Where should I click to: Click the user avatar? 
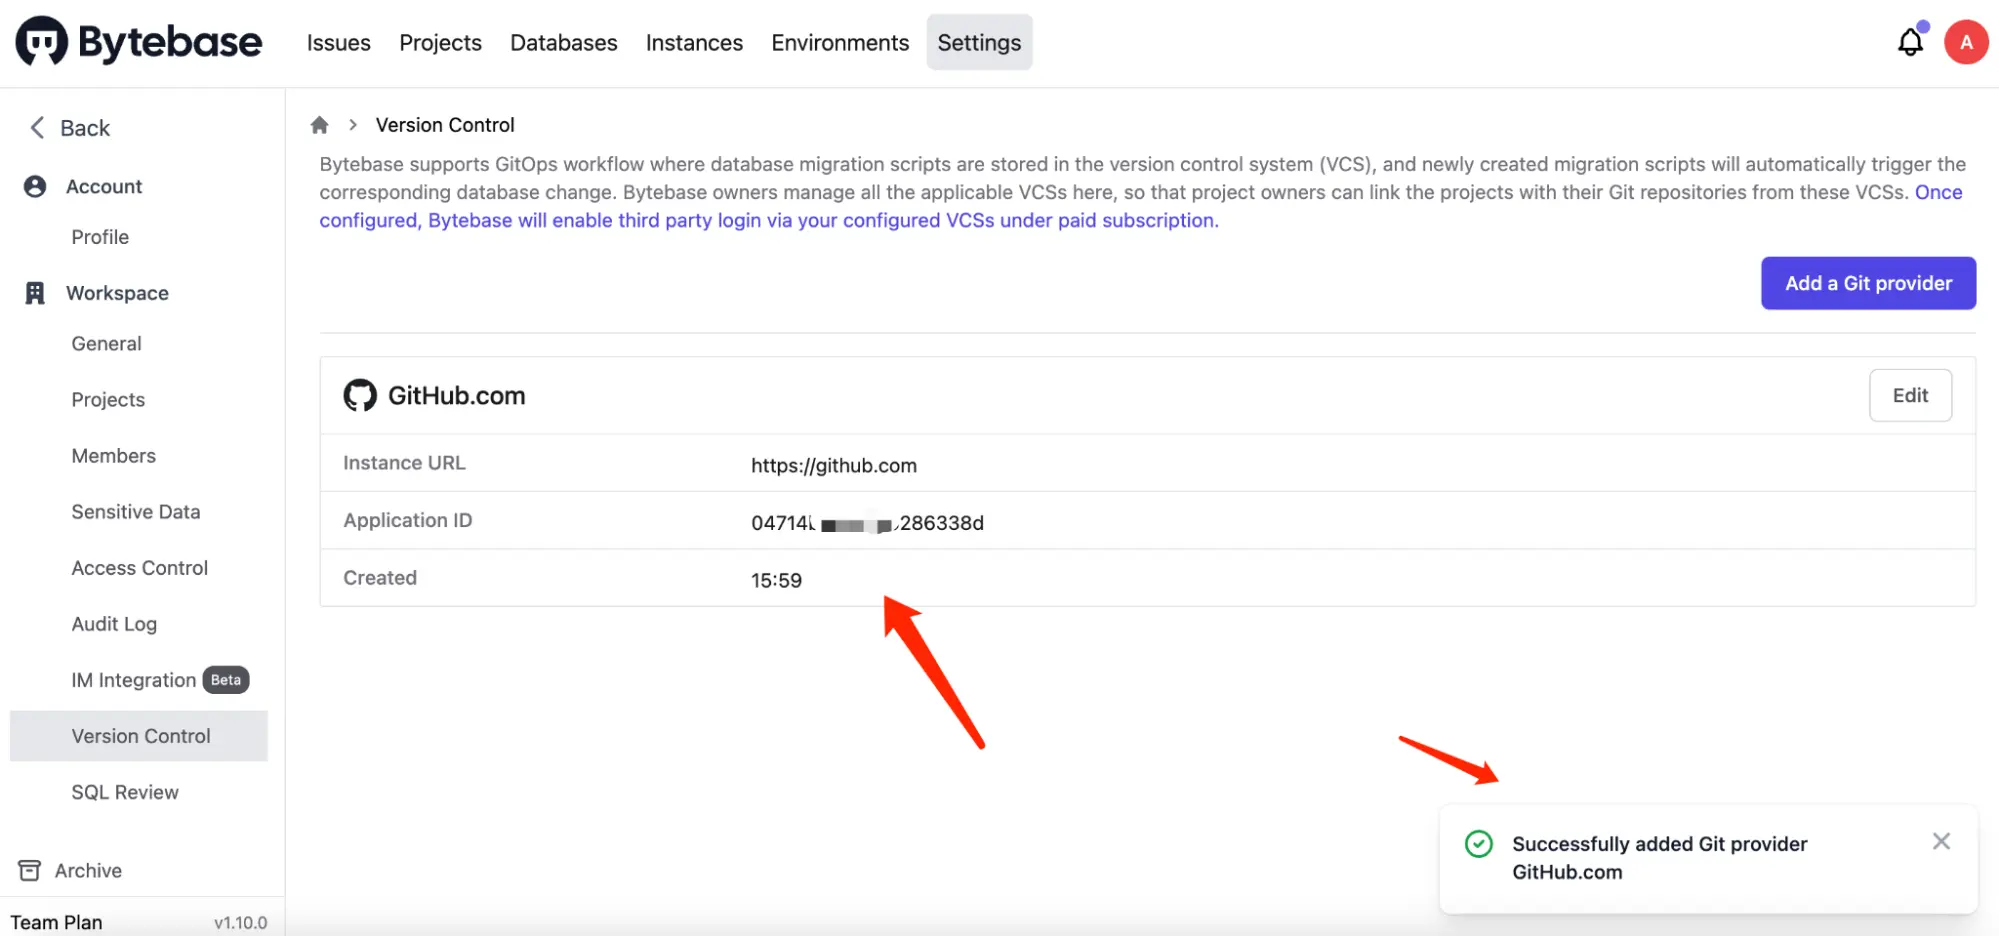tap(1964, 42)
